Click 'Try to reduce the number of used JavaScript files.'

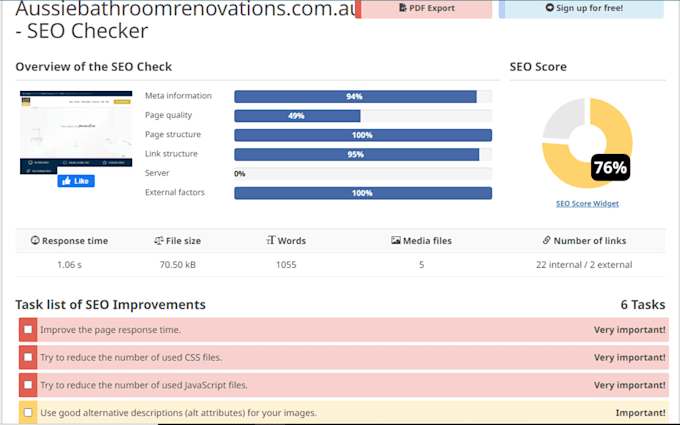pyautogui.click(x=144, y=385)
